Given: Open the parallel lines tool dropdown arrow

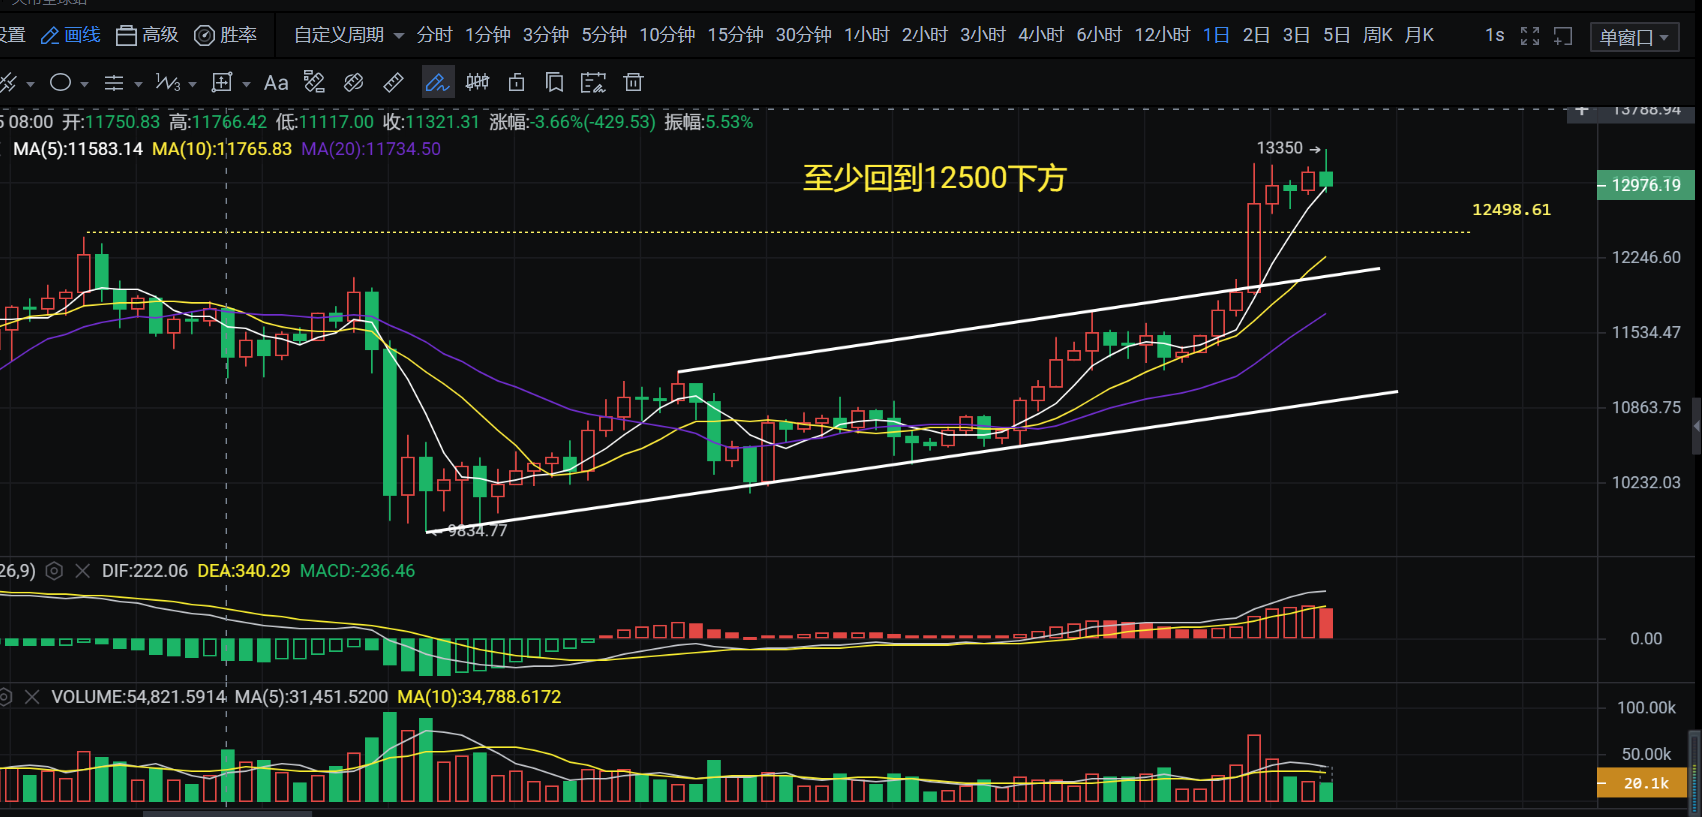Looking at the screenshot, I should [138, 84].
